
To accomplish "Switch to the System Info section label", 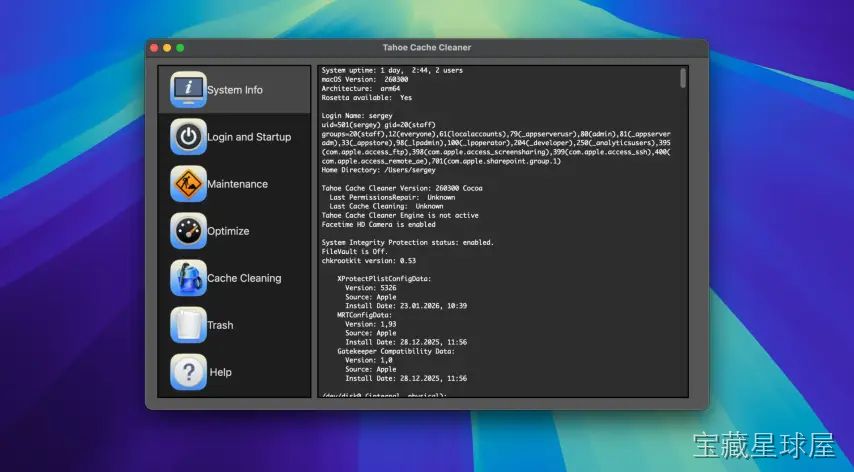I will point(235,90).
